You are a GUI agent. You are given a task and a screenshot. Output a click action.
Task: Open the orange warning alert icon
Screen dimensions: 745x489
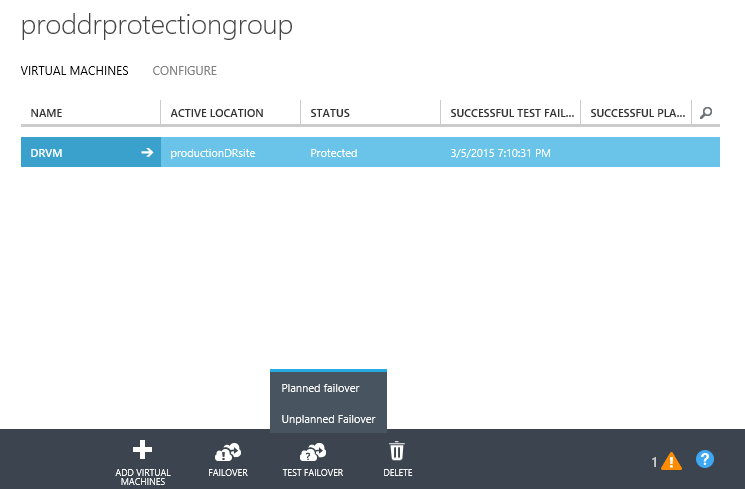pos(671,461)
